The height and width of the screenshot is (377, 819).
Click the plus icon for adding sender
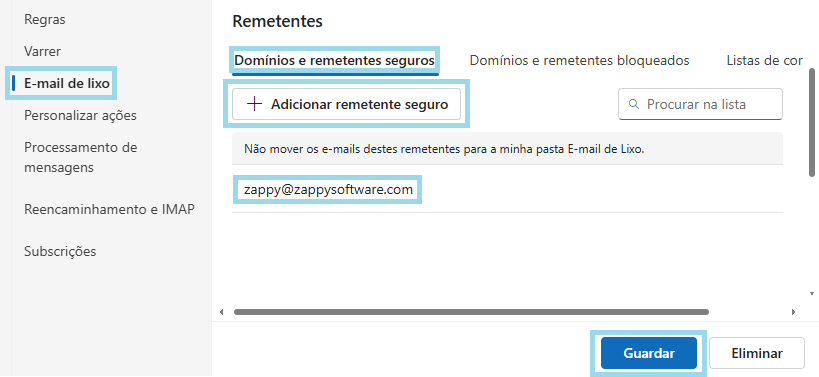pyautogui.click(x=254, y=104)
